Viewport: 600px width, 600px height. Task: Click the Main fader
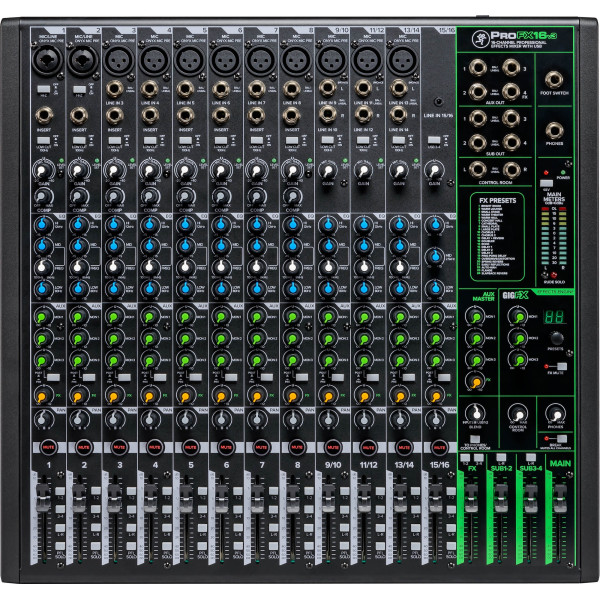click(x=560, y=496)
